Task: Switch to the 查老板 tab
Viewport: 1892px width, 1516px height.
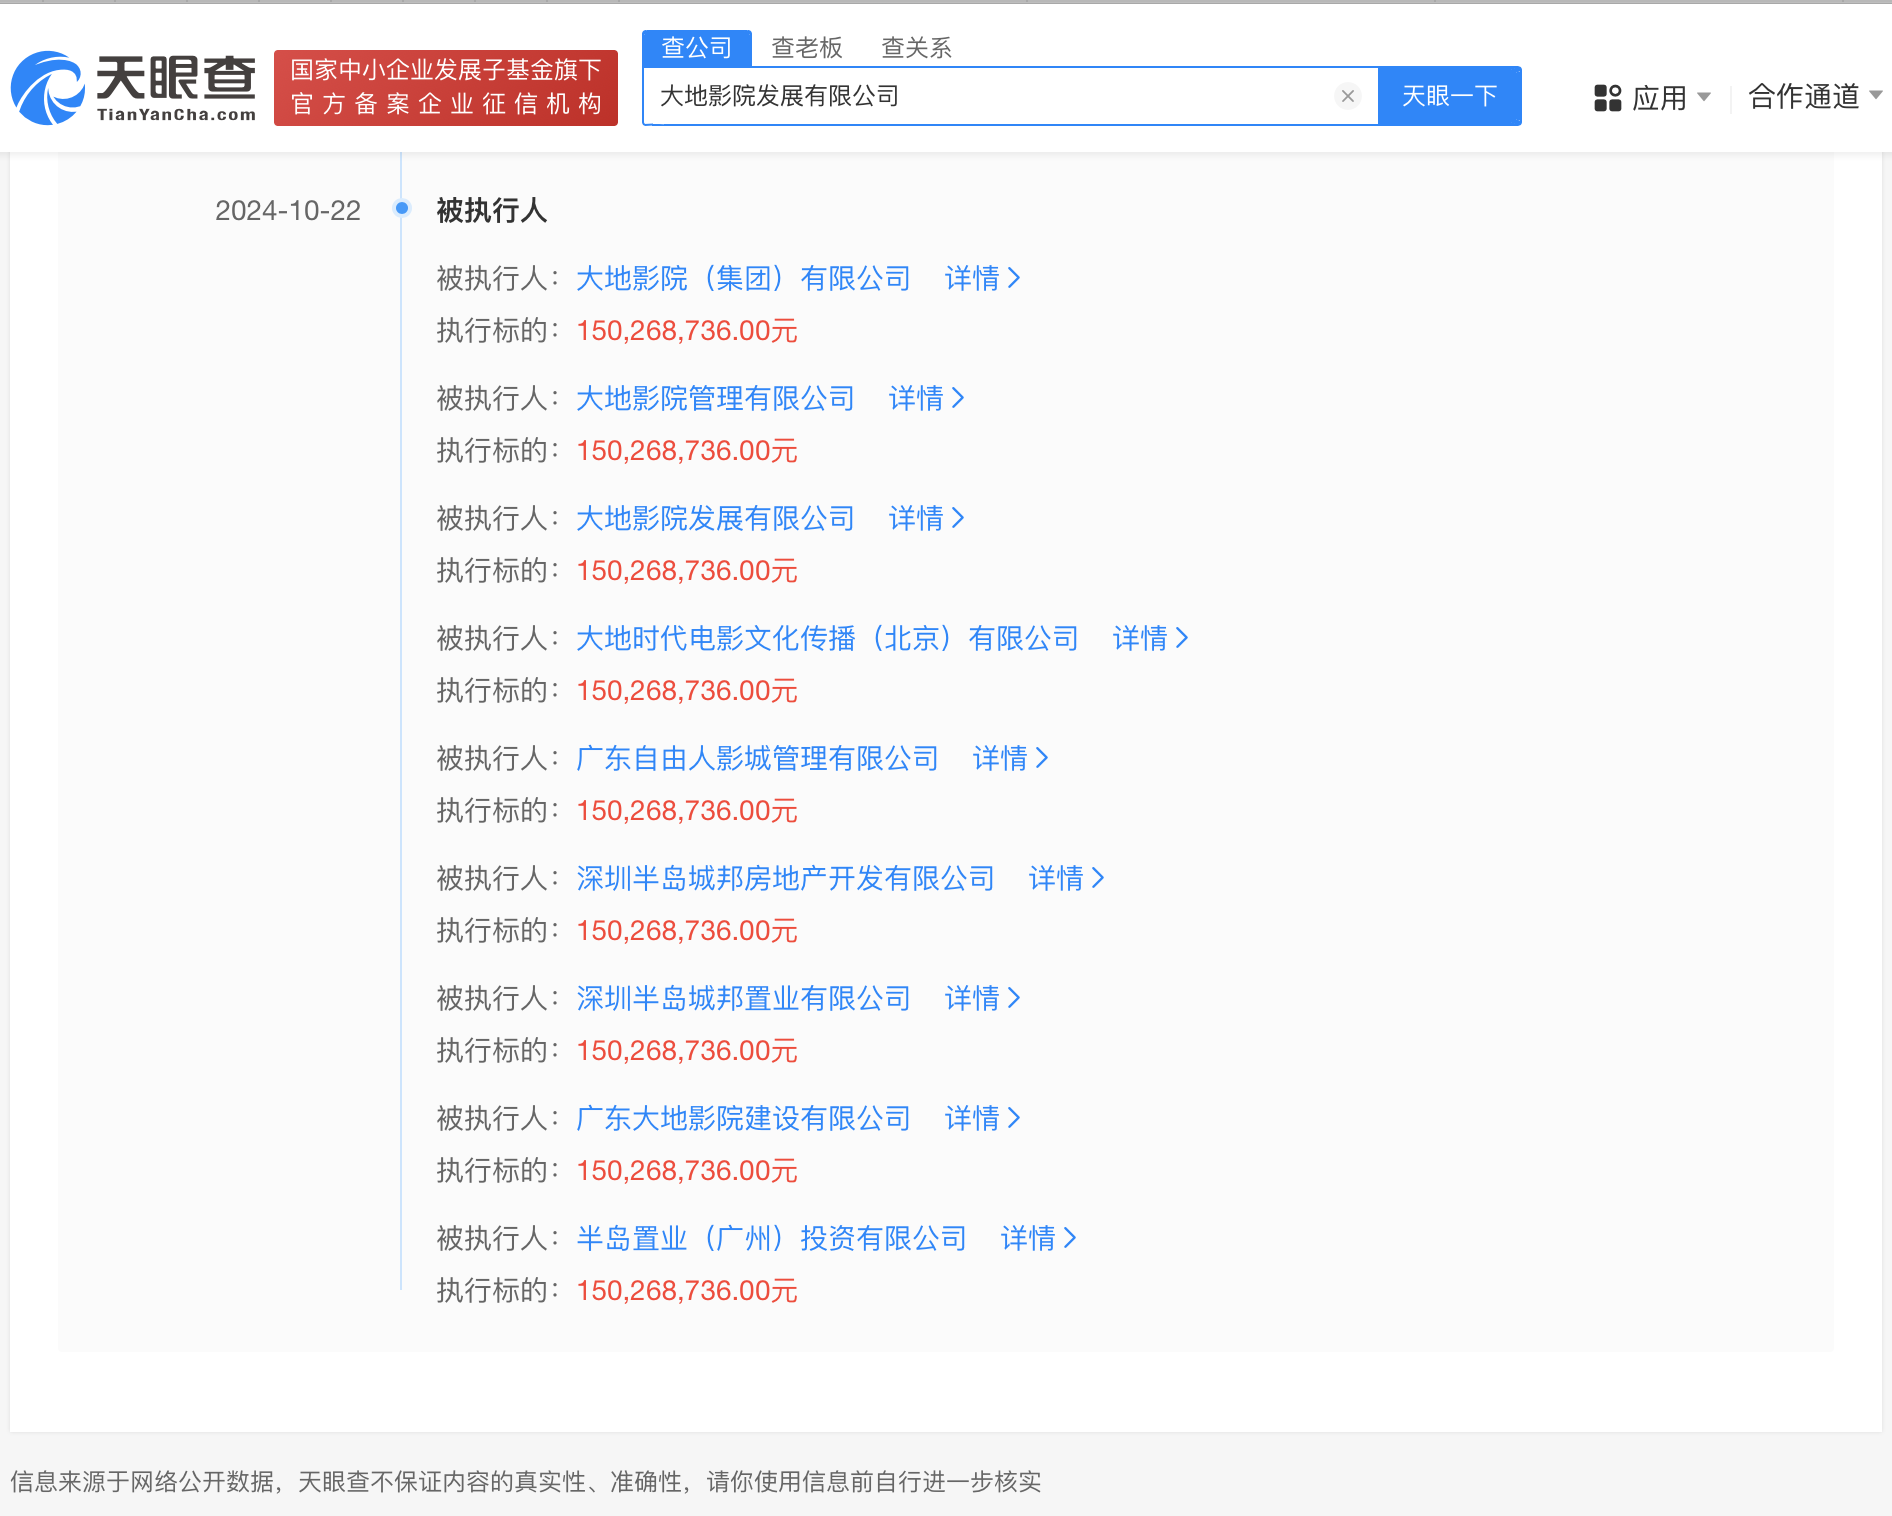Action: (807, 47)
